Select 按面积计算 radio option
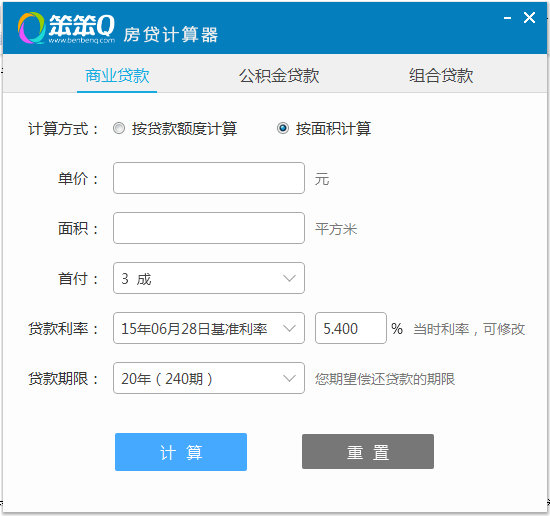Screen dimensions: 550x516 tap(283, 128)
